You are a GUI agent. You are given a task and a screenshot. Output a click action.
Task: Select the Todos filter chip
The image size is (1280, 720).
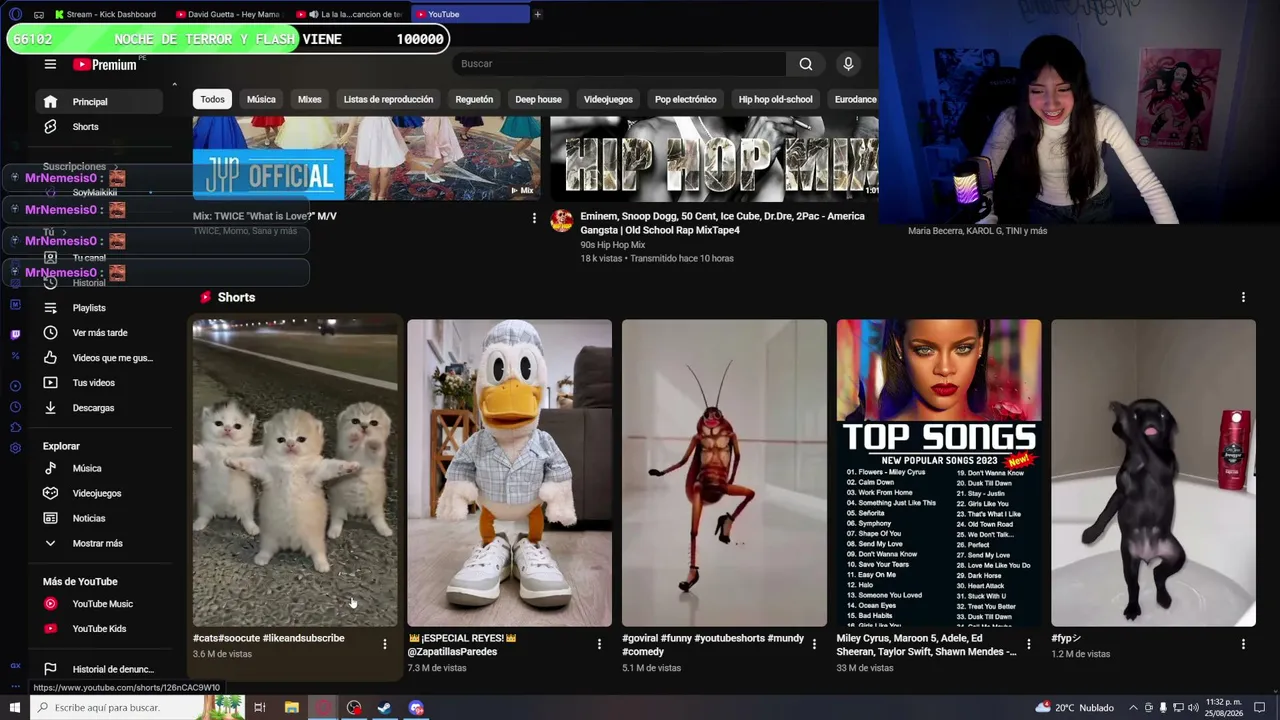[212, 99]
